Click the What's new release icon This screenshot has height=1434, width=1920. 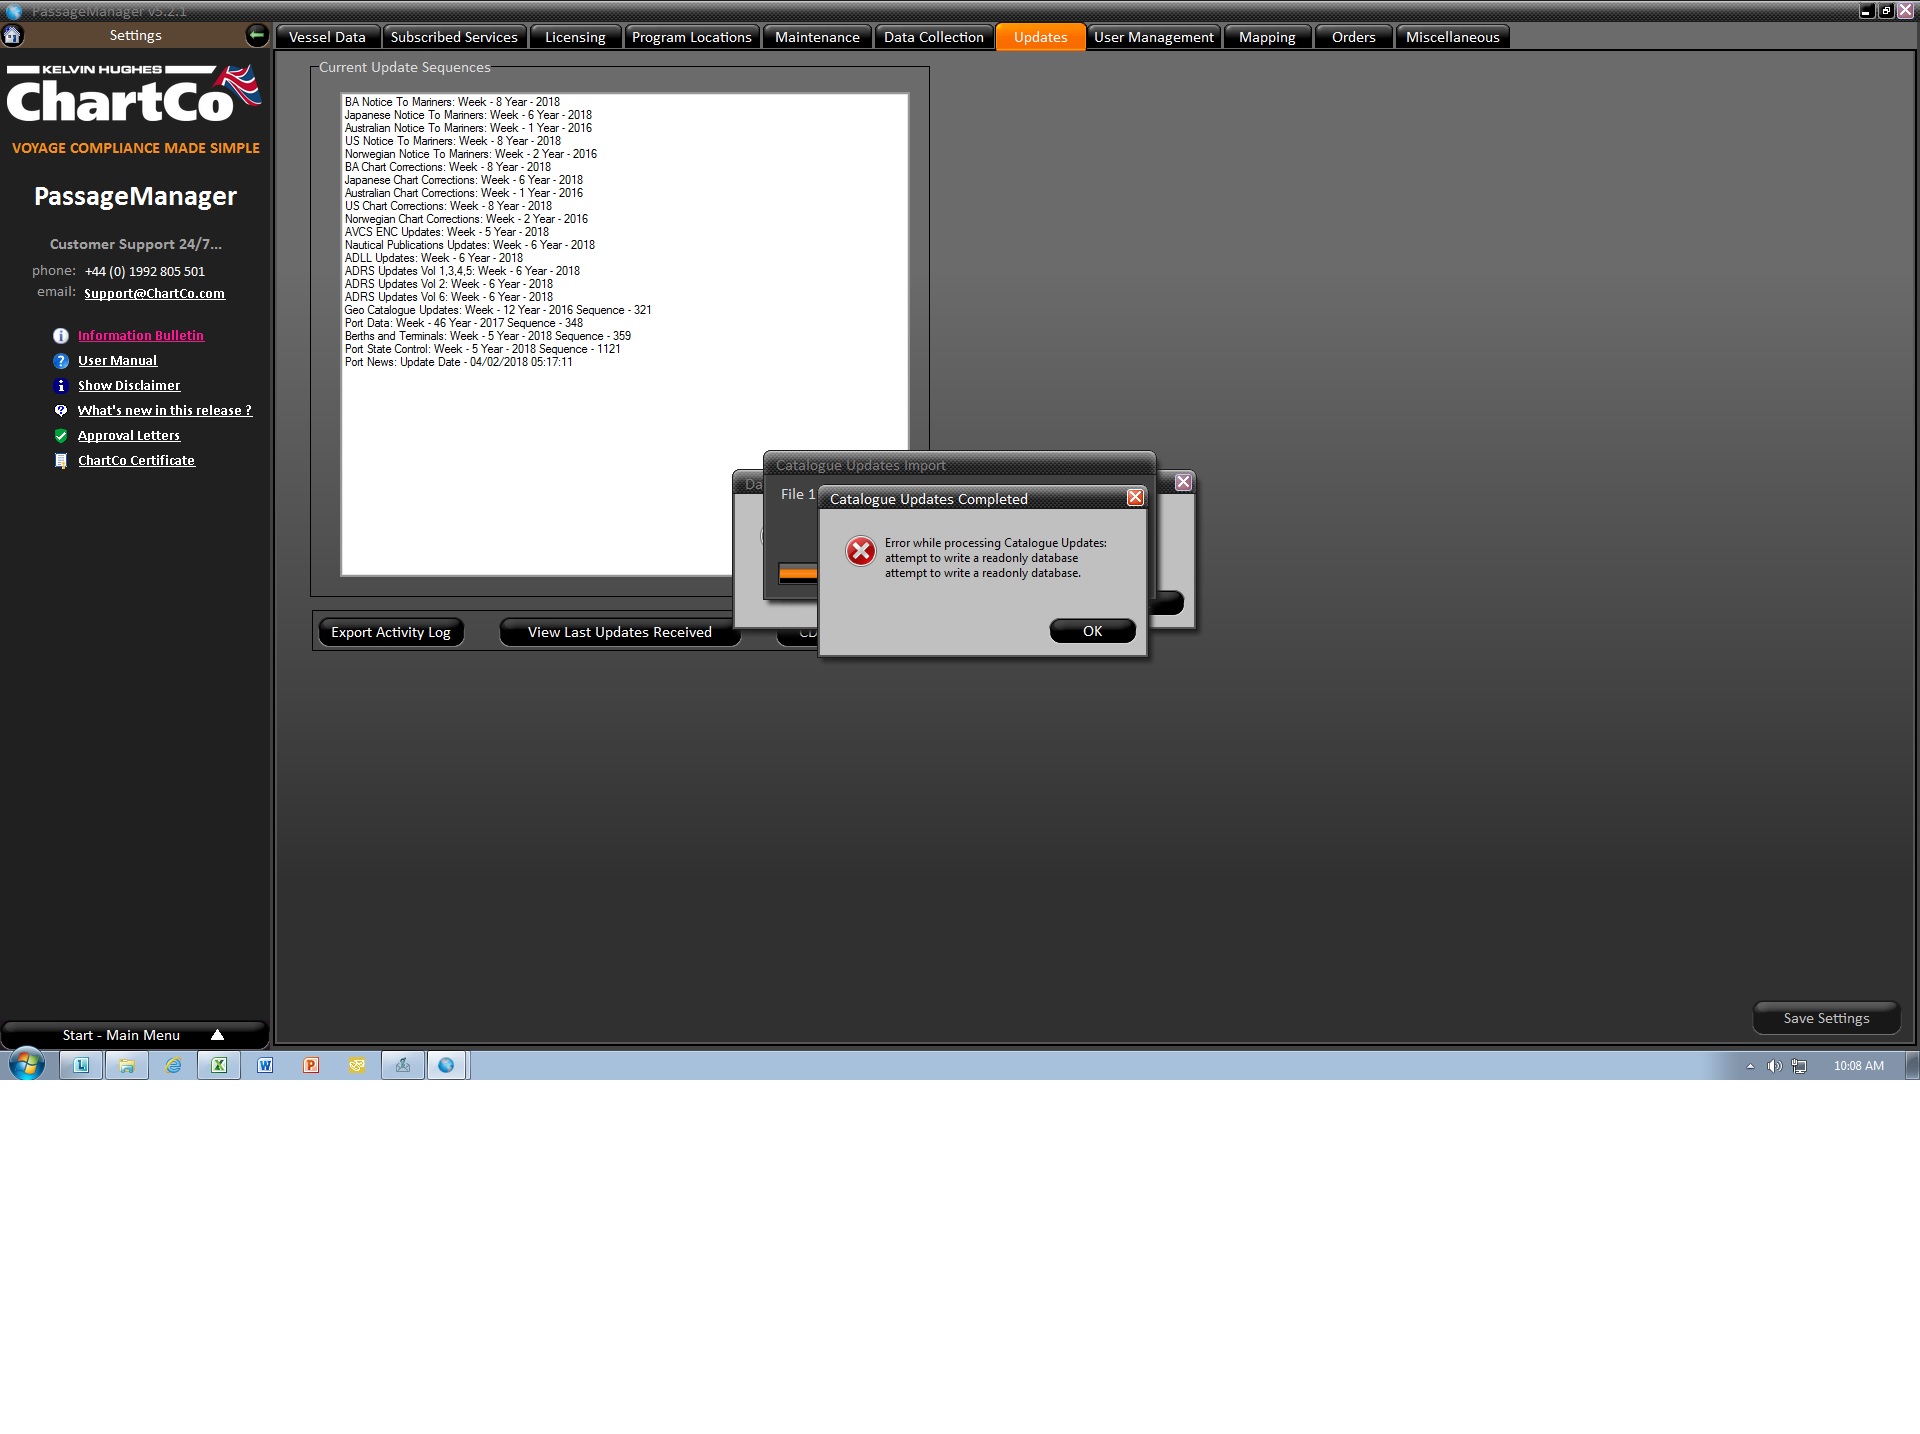(x=61, y=411)
